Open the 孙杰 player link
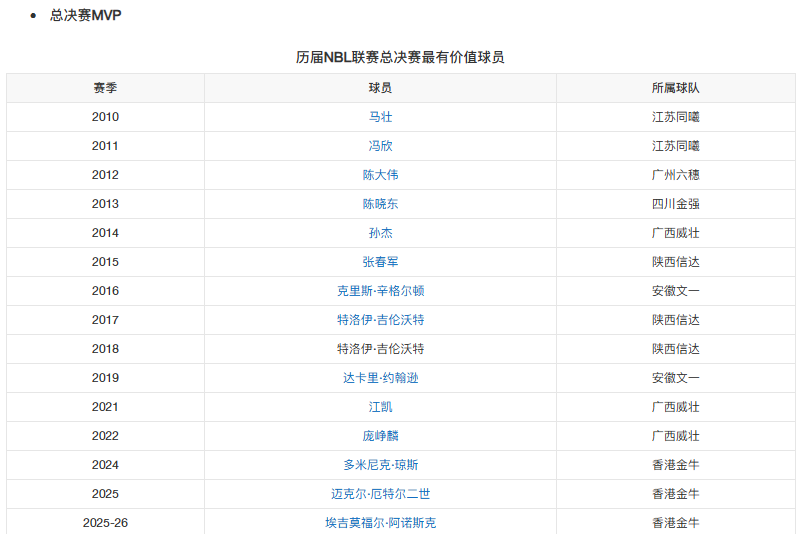This screenshot has height=534, width=797. click(380, 233)
